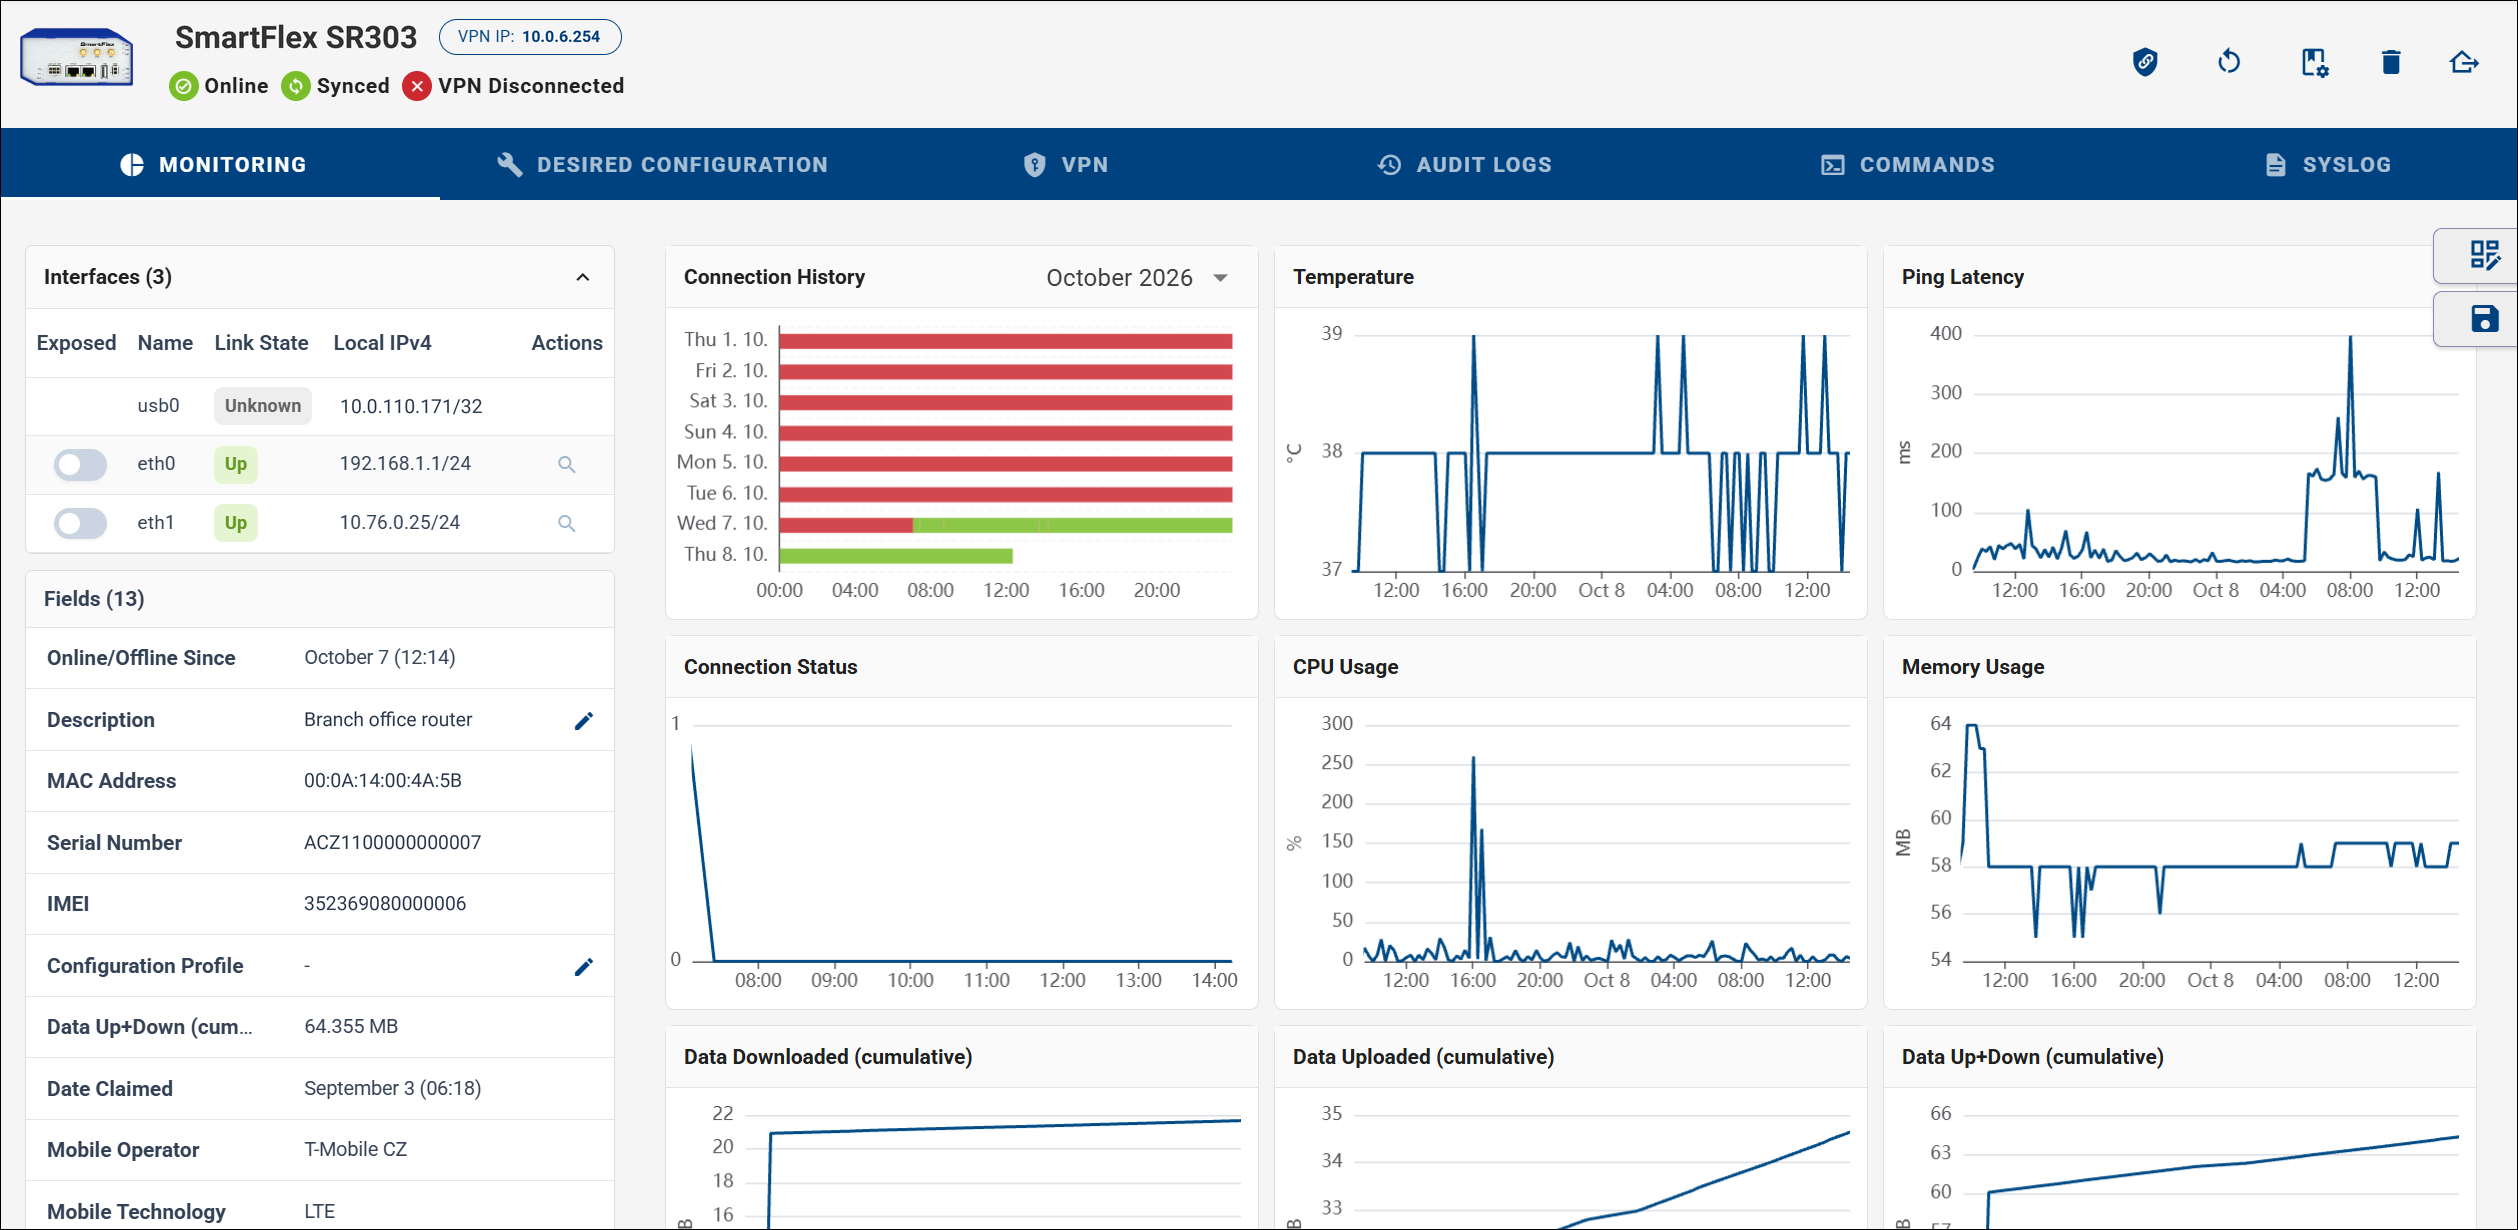The width and height of the screenshot is (2518, 1230).
Task: Click the Wed 7. 10. connection history bar
Action: (1006, 525)
